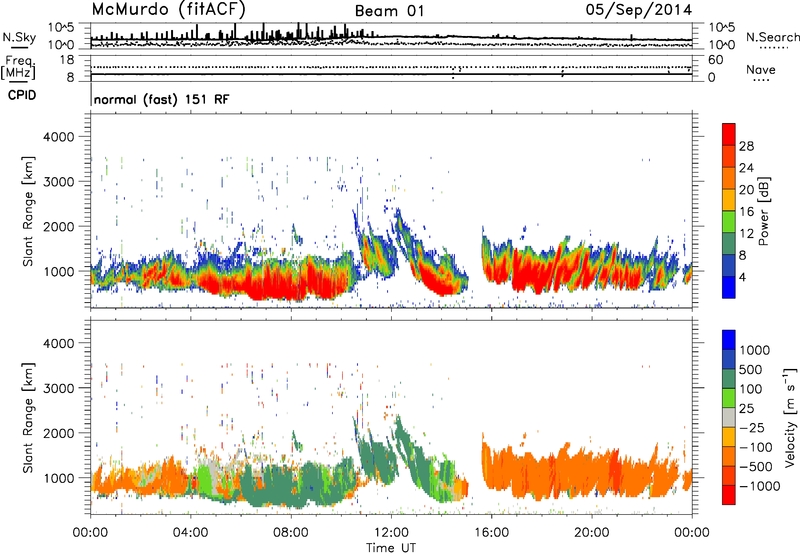Click the "Beam 01" header label
The image size is (800, 554).
[x=389, y=11]
